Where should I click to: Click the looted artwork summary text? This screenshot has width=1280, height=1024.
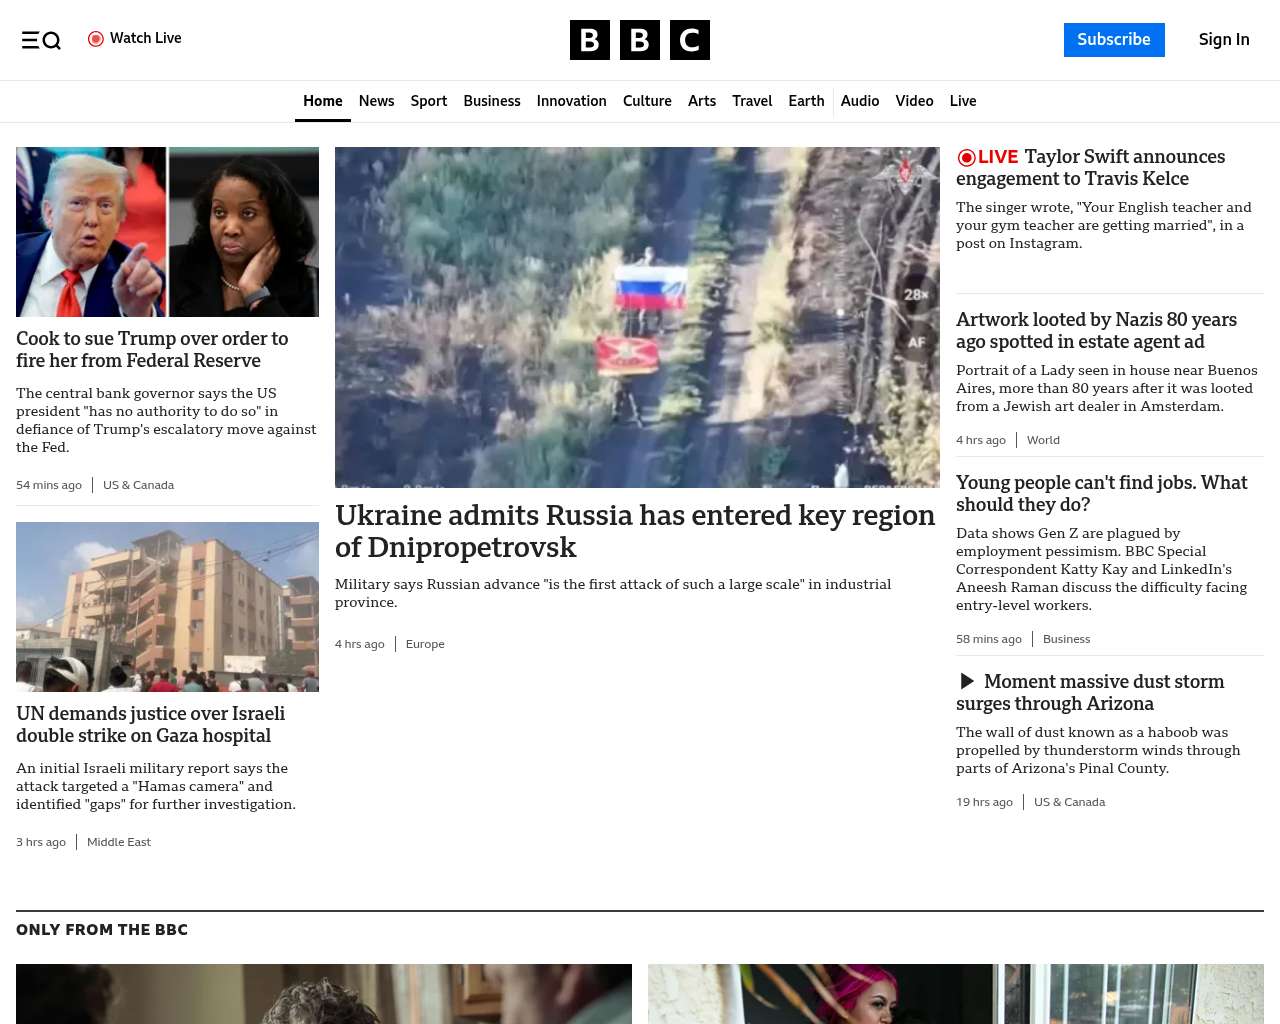click(1107, 388)
